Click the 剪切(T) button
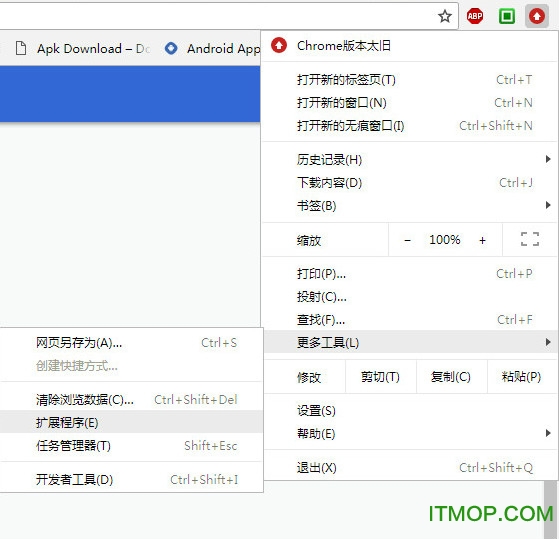The width and height of the screenshot is (559, 539). tap(380, 377)
